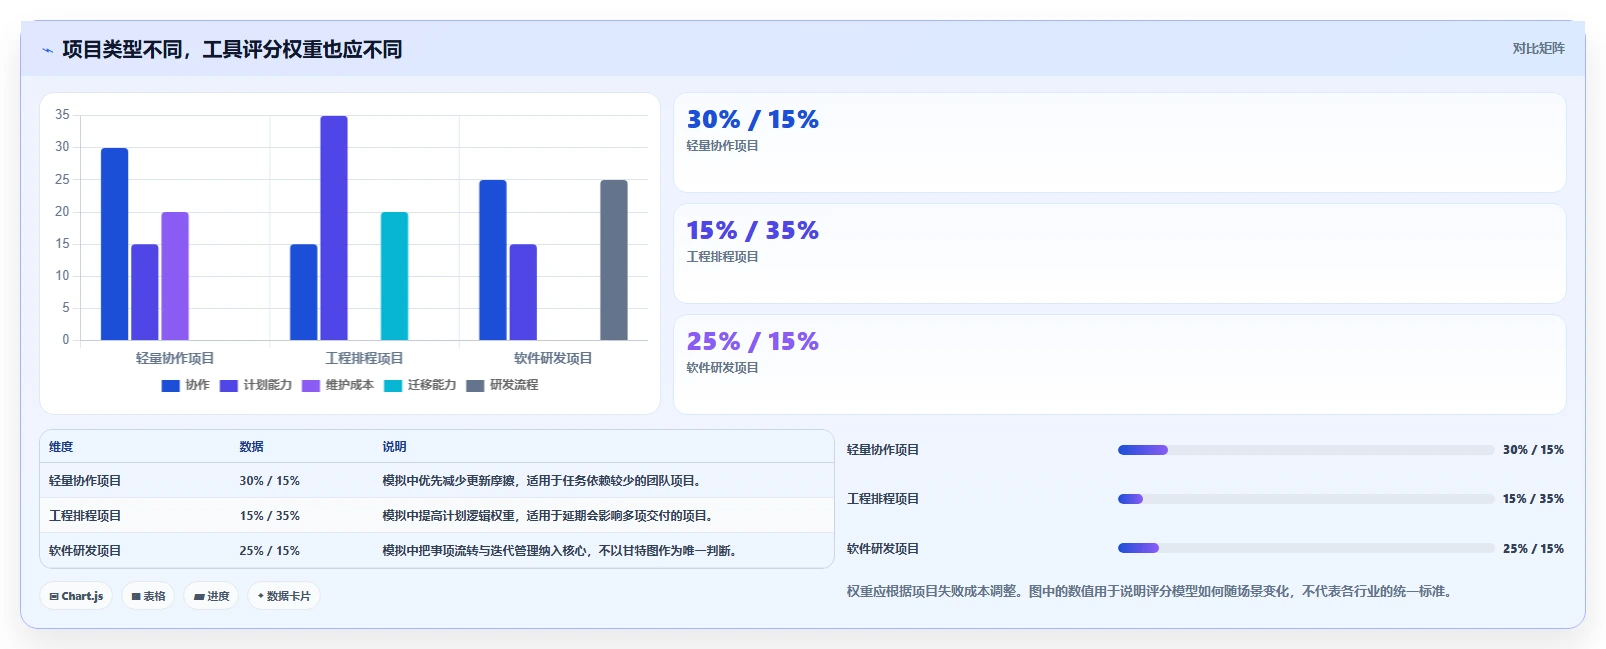Click the blue 协作 bar of 软件研发项目

tap(493, 260)
